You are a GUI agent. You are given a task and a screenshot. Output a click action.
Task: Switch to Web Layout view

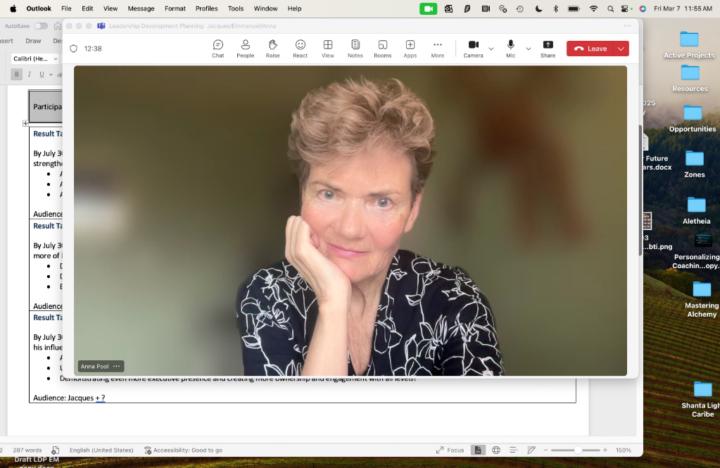pos(496,450)
